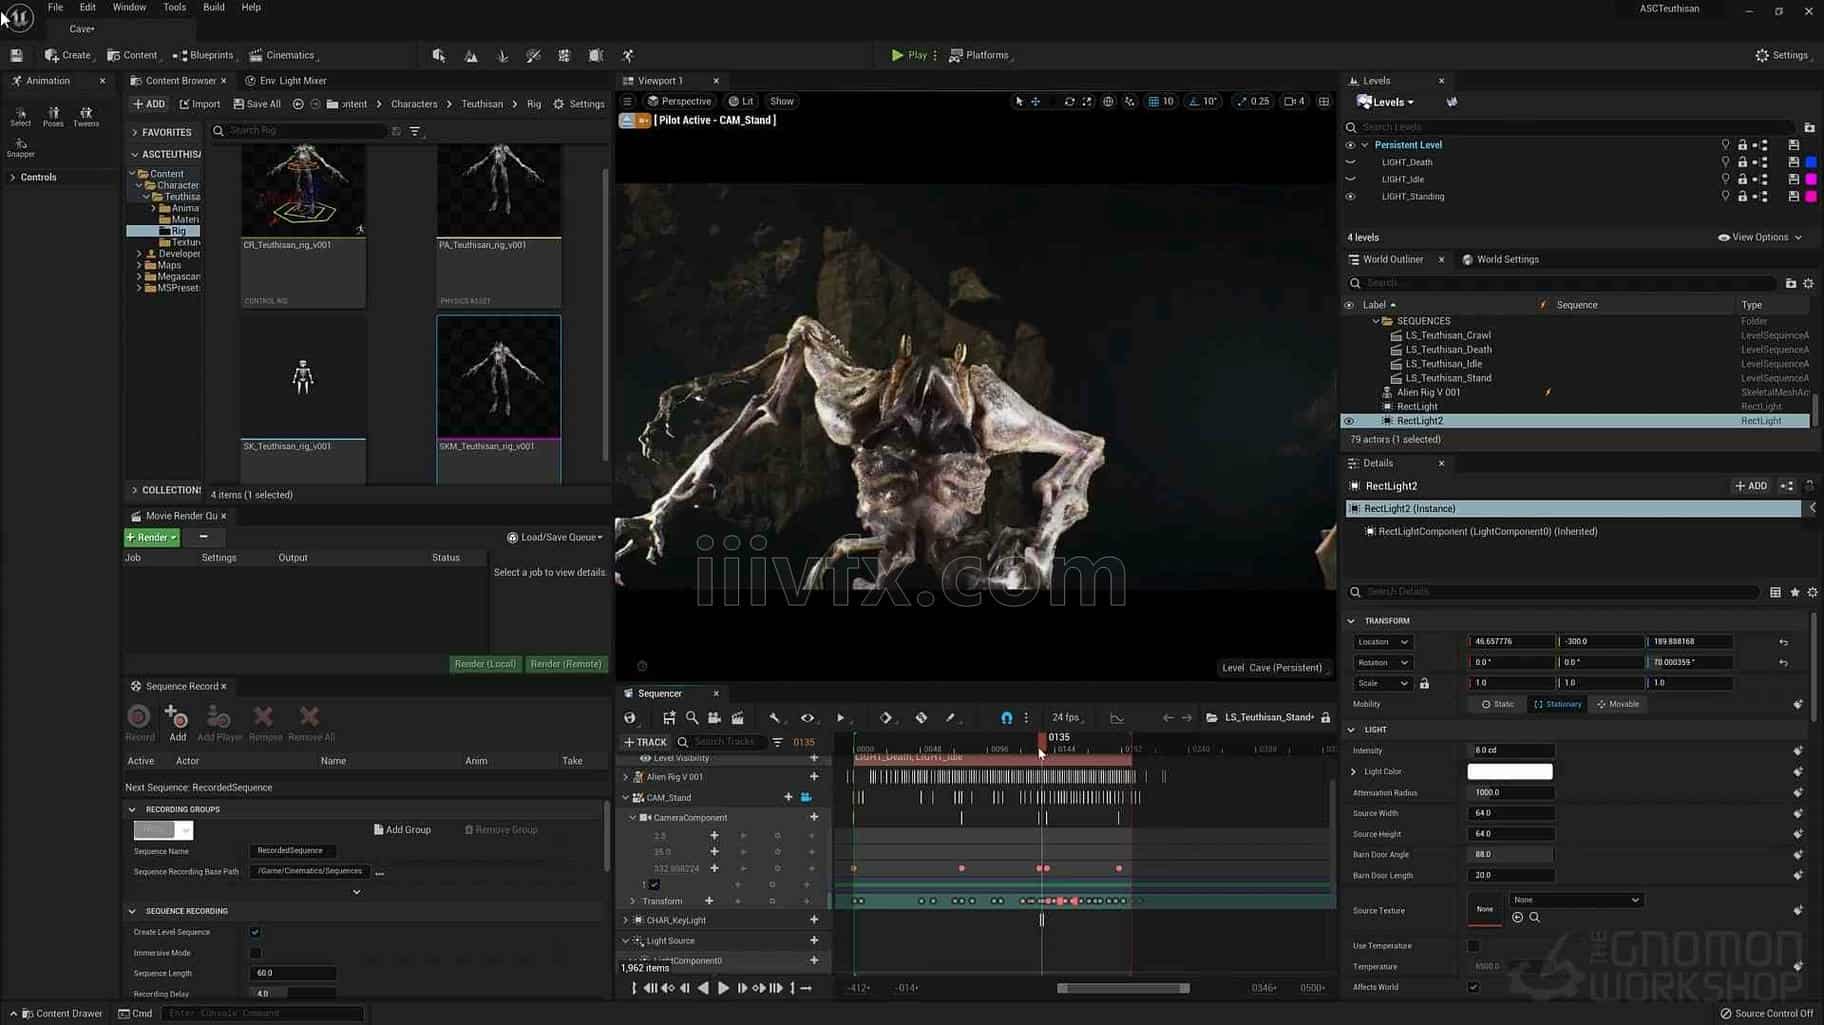
Task: Click the Render (Remote) button
Action: [566, 664]
